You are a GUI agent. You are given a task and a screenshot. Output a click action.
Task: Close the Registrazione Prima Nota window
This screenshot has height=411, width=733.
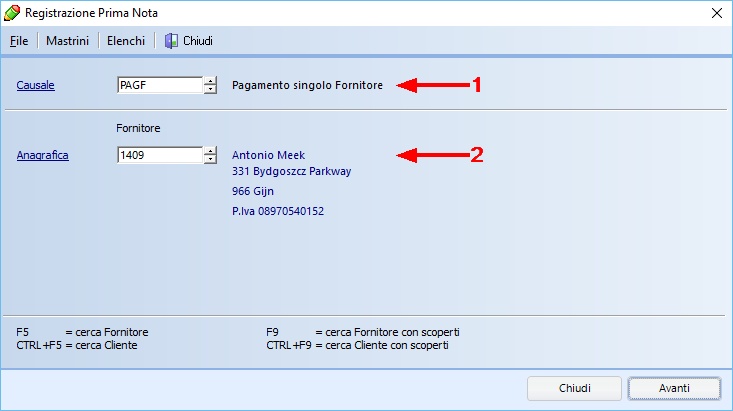pyautogui.click(x=716, y=13)
